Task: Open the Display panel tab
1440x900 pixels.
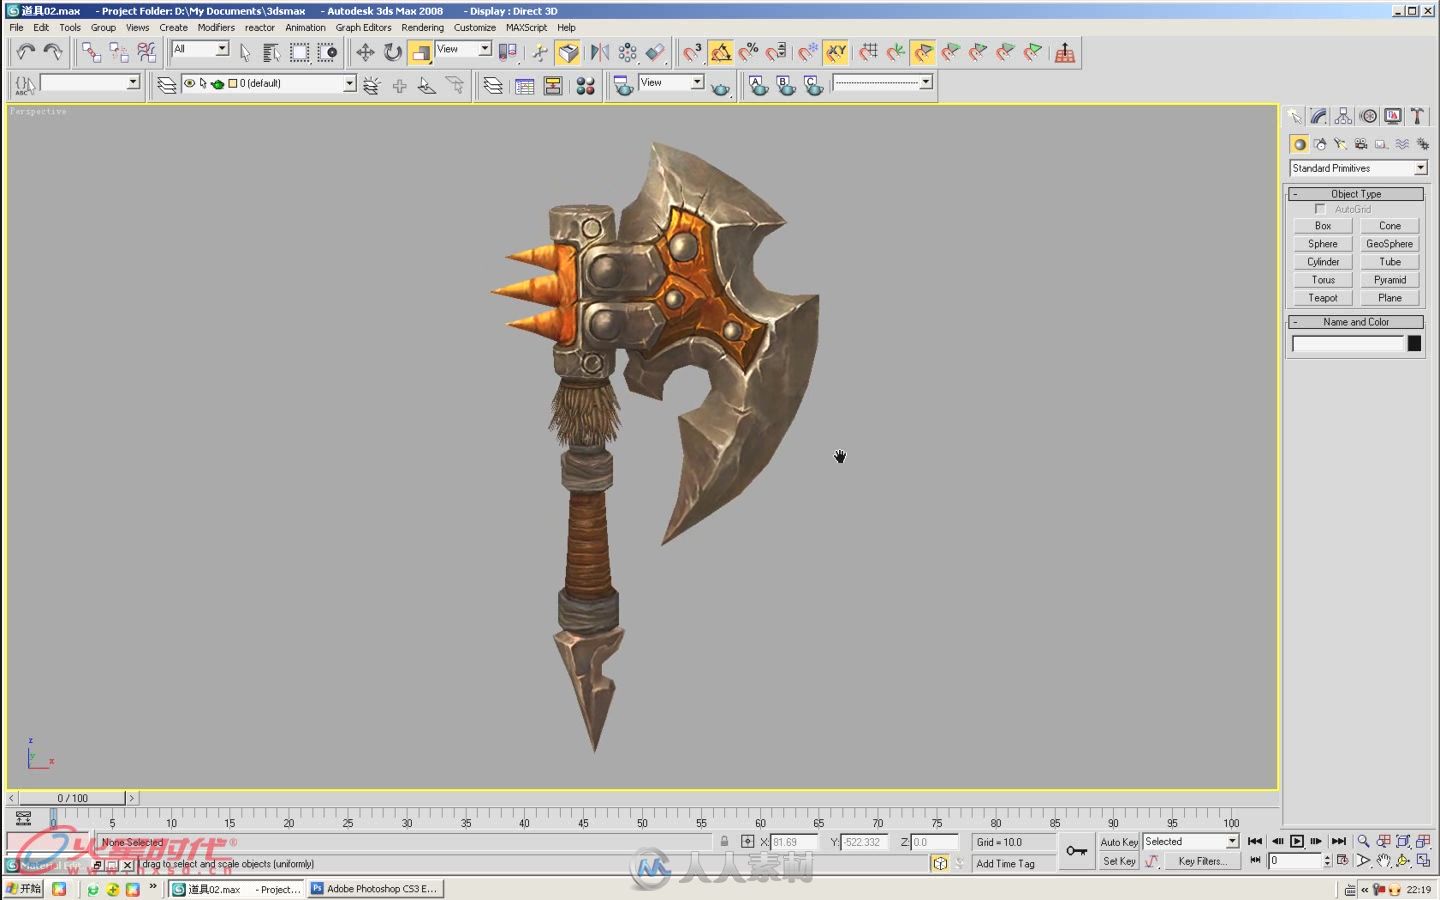Action: 1392,116
